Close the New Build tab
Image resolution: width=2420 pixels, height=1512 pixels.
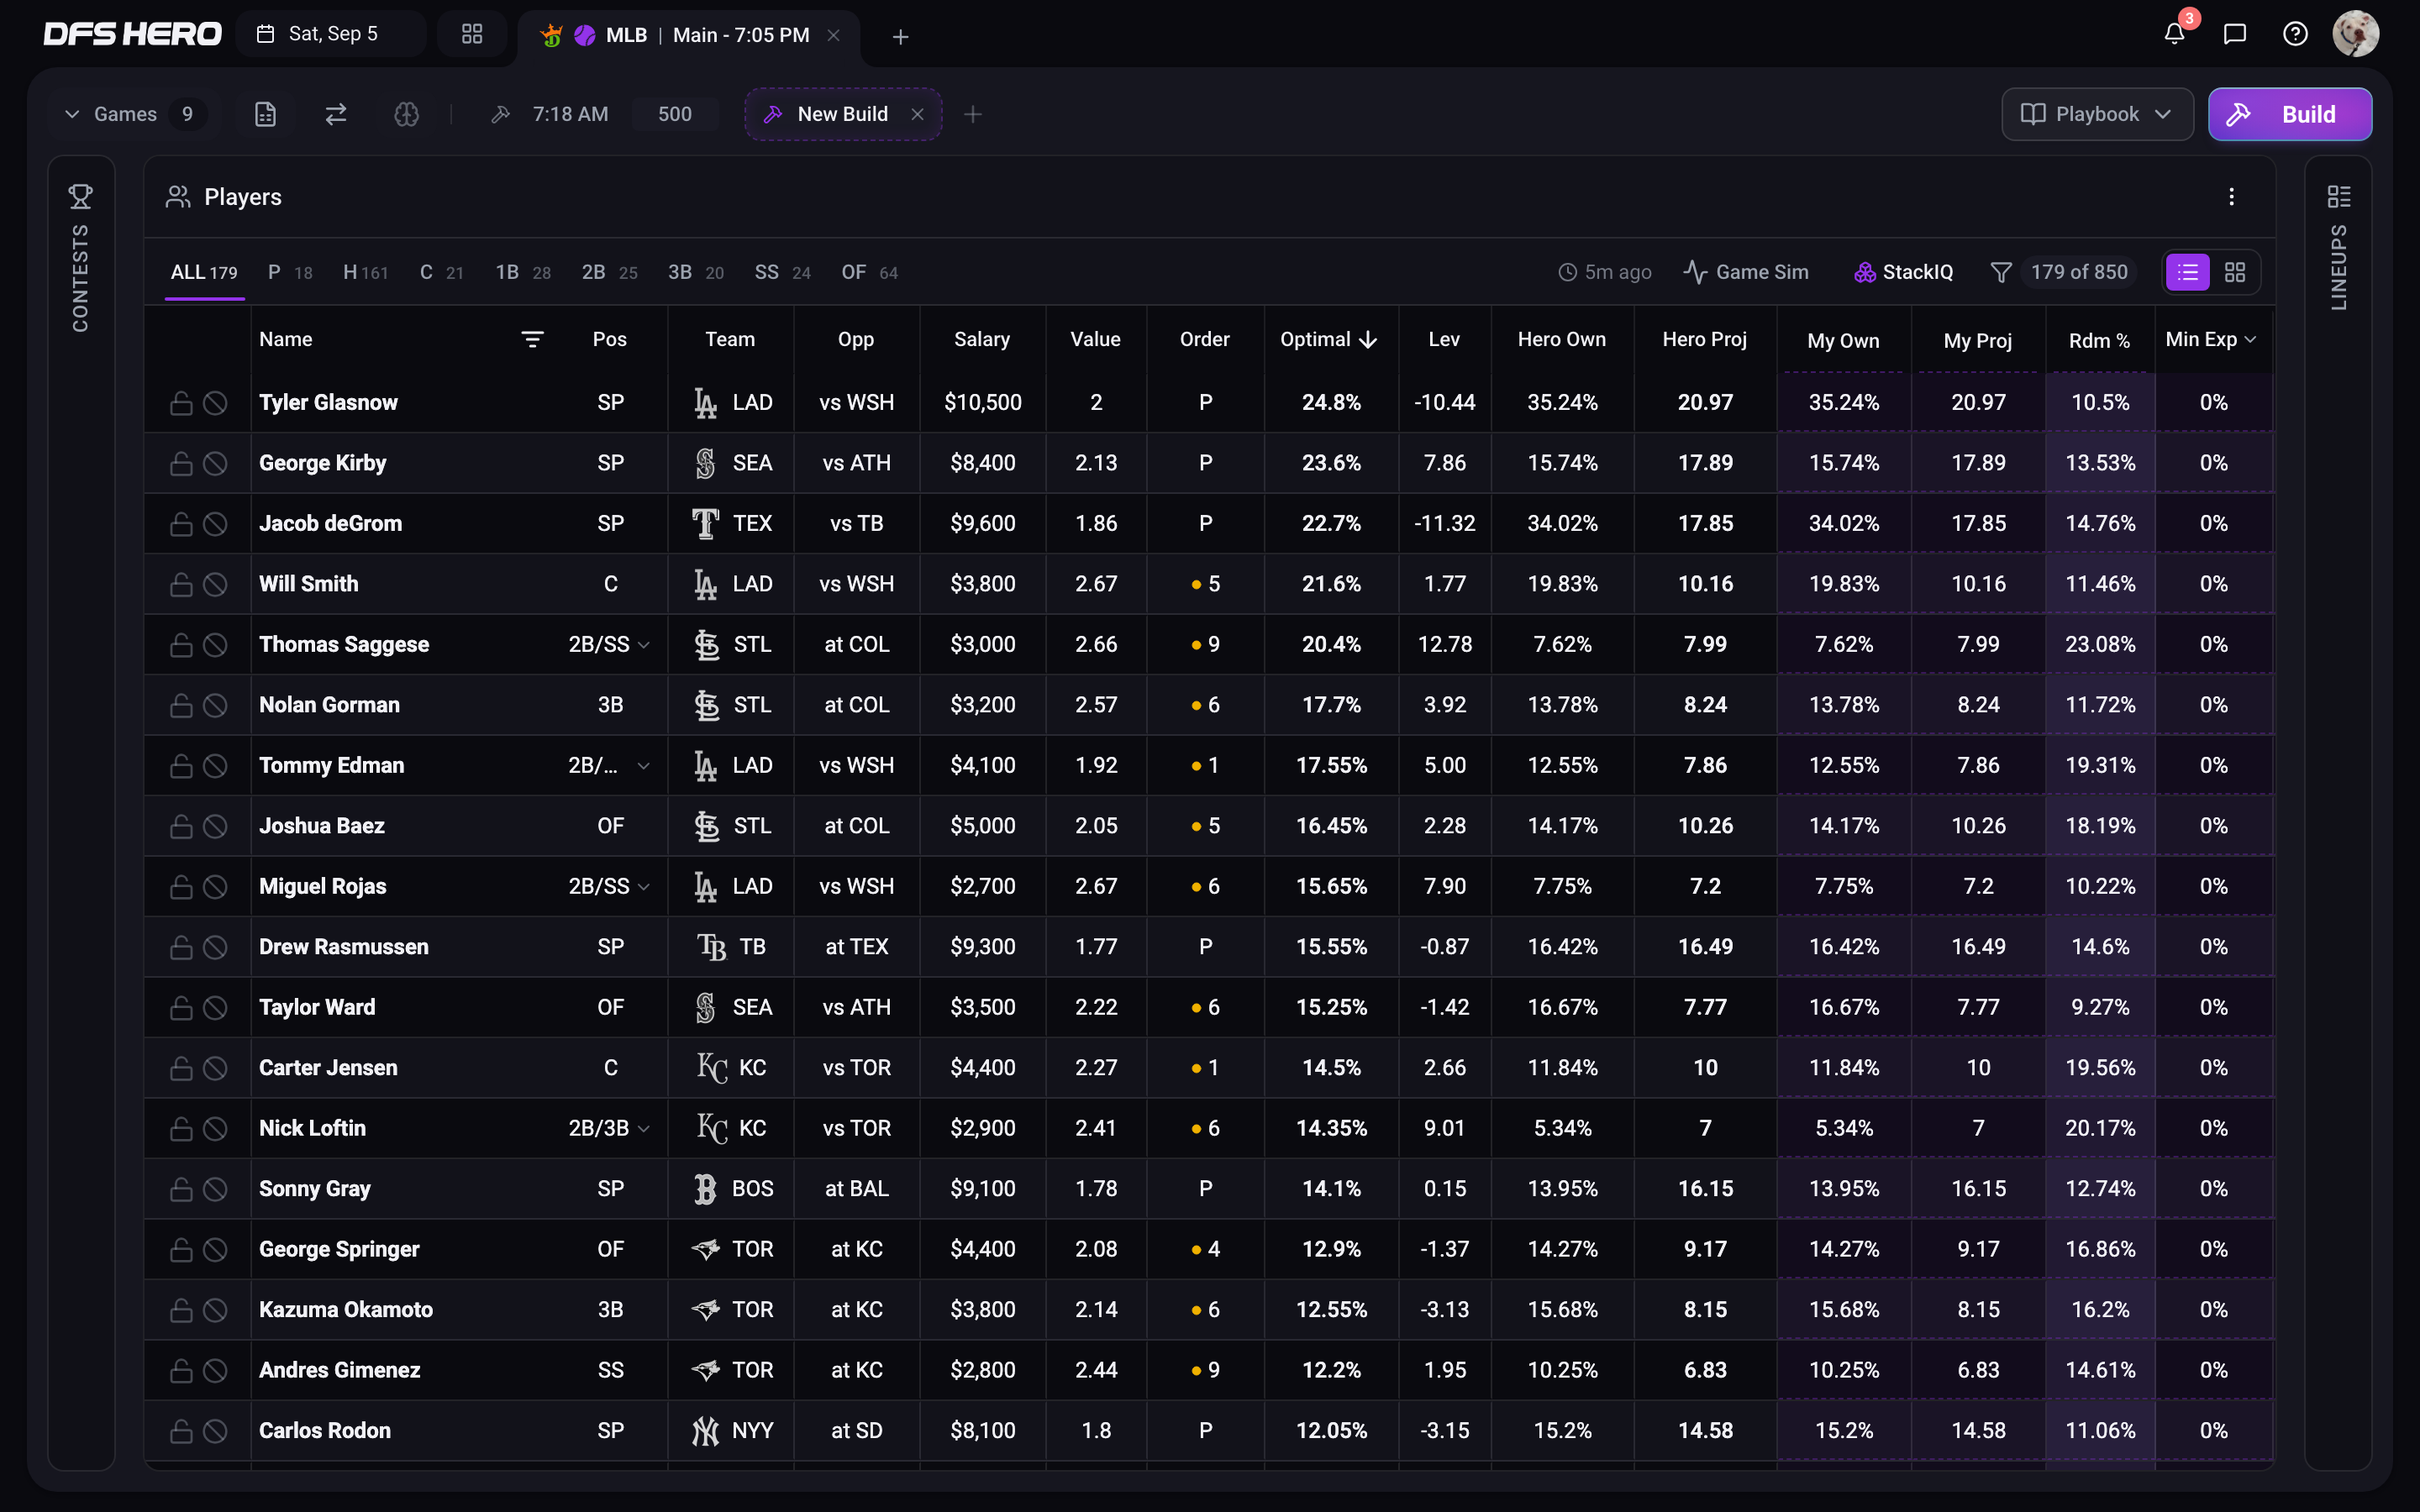917,114
